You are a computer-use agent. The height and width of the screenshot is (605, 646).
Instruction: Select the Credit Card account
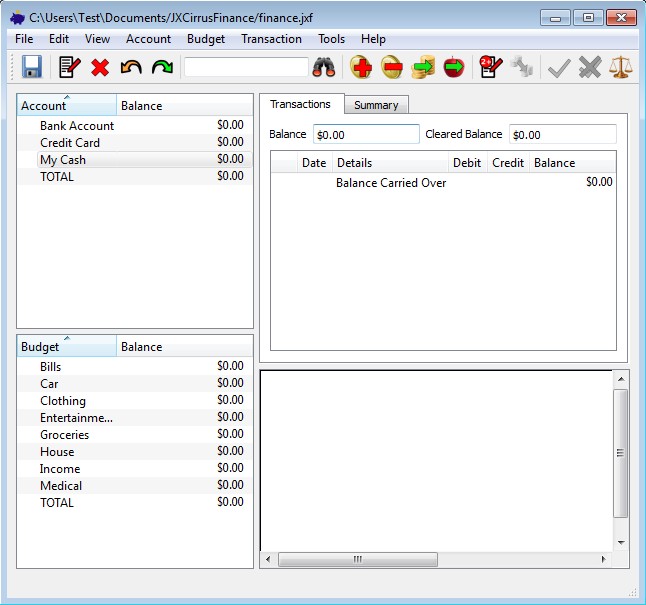pos(70,143)
